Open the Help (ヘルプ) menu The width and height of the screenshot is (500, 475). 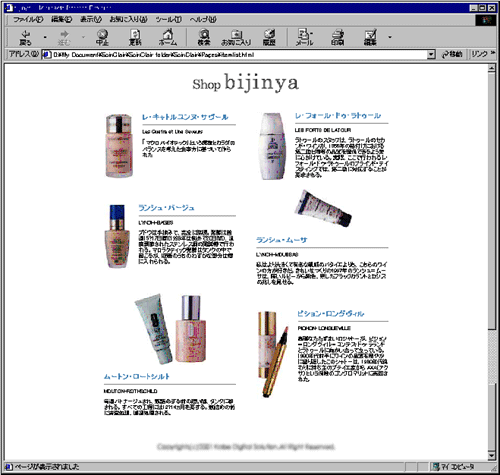coord(203,19)
